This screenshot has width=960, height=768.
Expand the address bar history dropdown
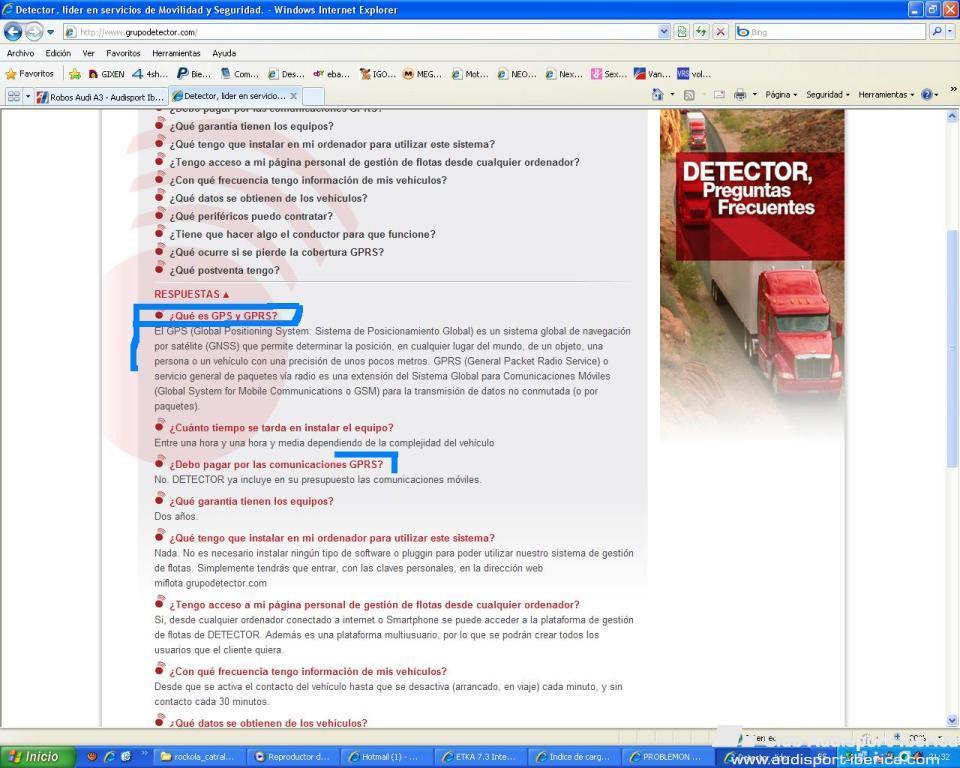point(664,32)
